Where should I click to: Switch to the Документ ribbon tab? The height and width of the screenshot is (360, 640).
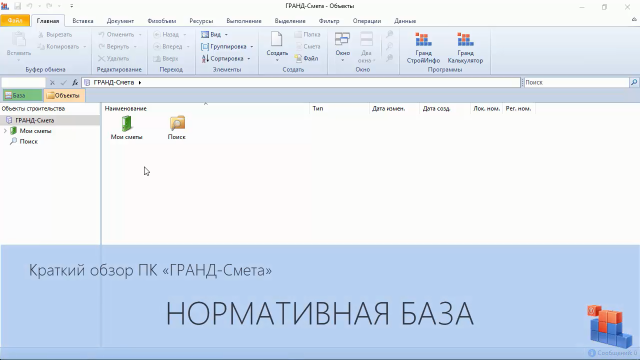pyautogui.click(x=120, y=21)
